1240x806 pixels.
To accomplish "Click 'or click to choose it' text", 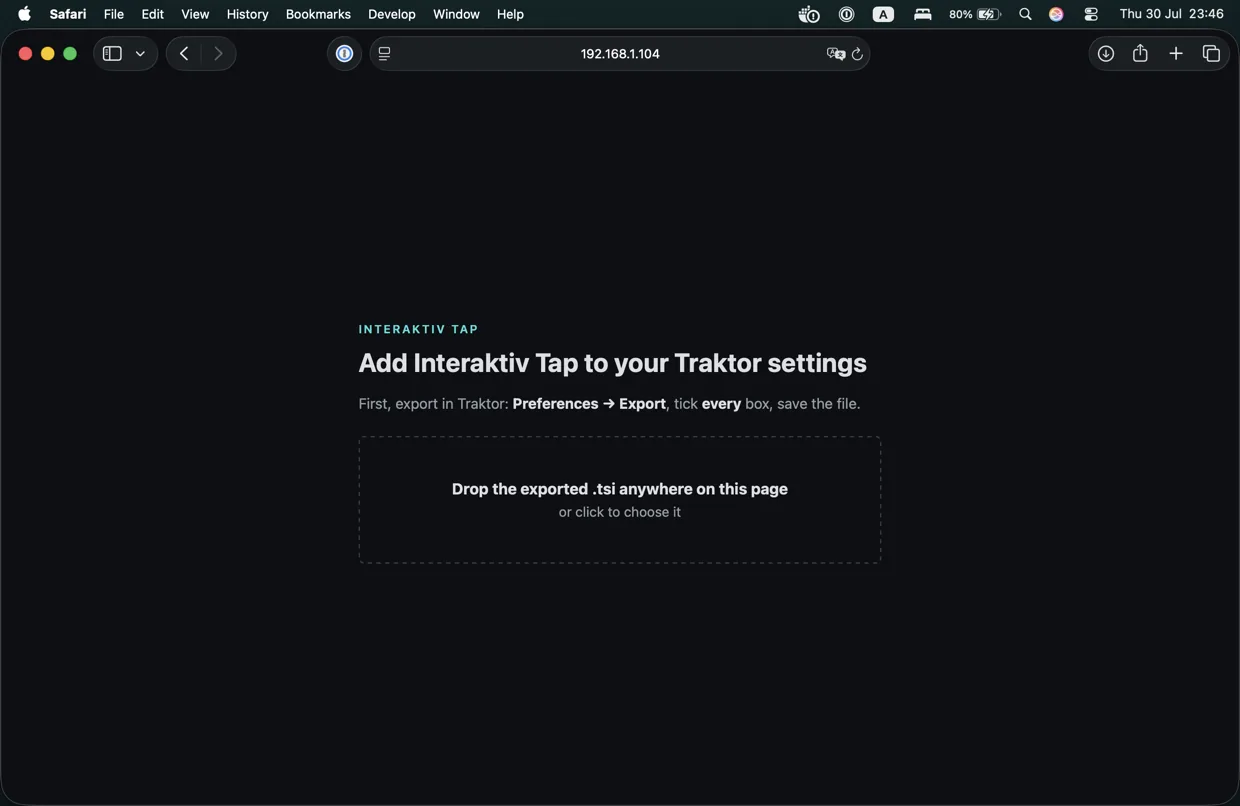I will coord(620,512).
